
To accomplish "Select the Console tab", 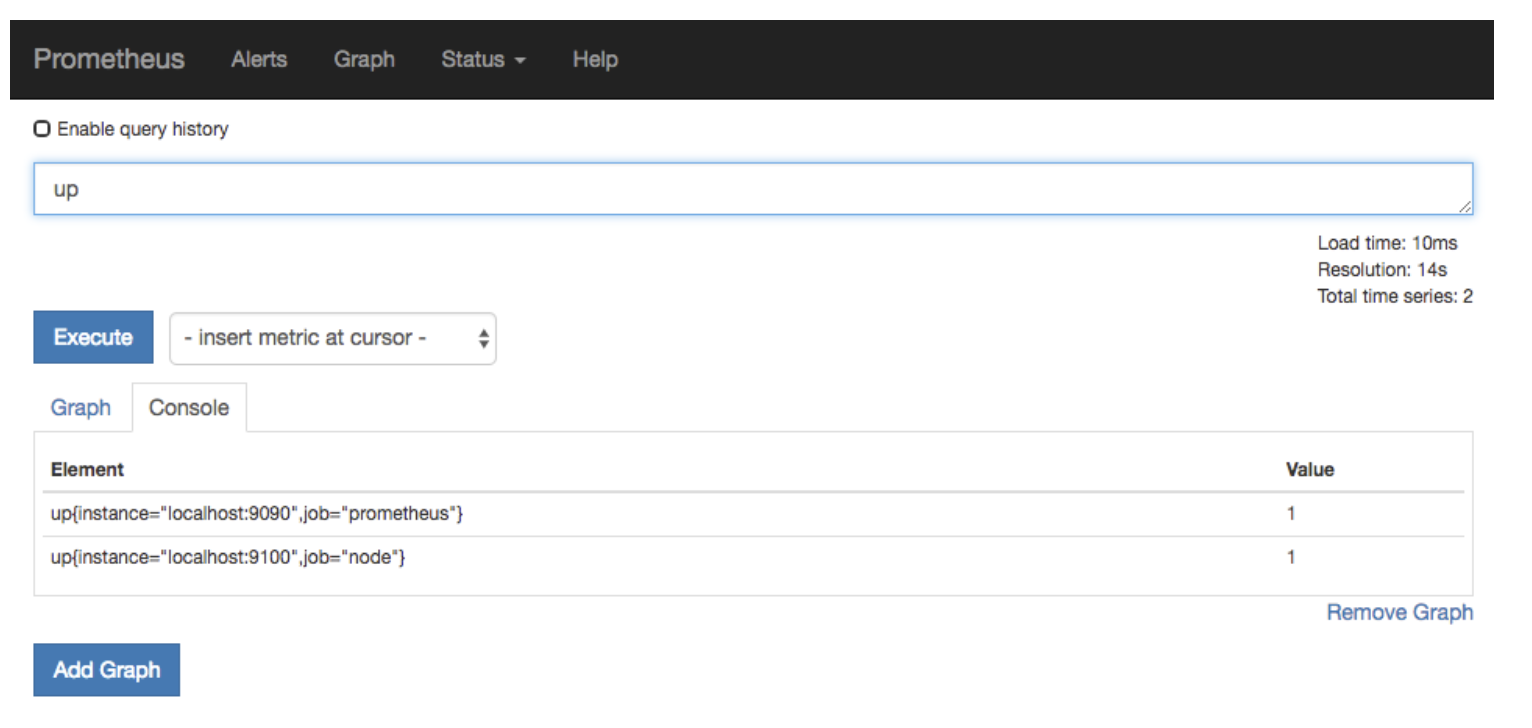I will click(x=189, y=408).
